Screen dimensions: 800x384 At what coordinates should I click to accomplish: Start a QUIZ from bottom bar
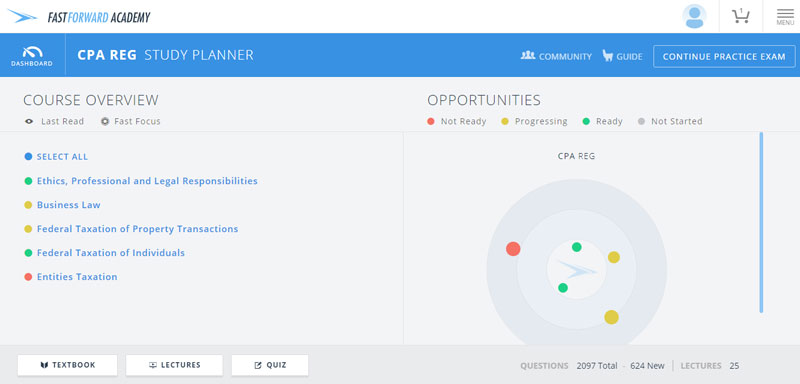tap(270, 365)
